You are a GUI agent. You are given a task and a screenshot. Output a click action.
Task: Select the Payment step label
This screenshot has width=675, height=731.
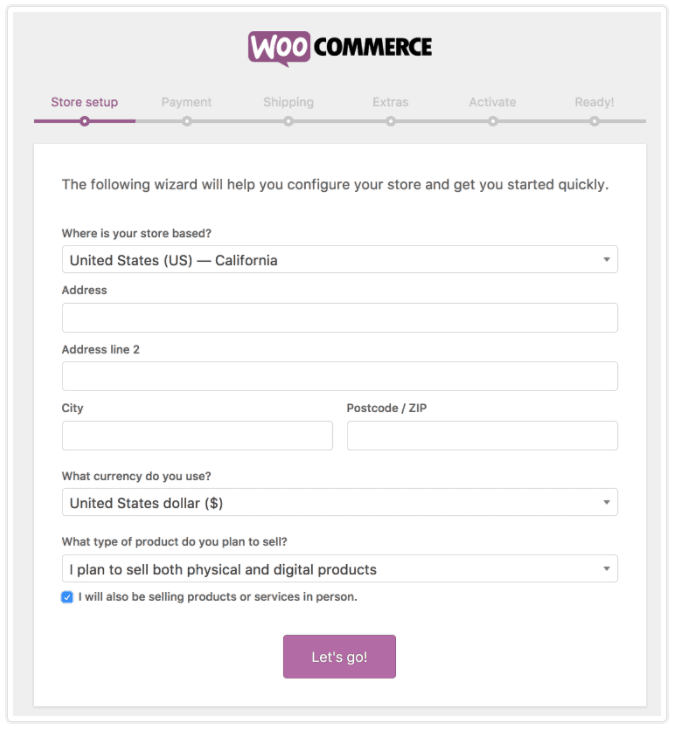point(187,102)
